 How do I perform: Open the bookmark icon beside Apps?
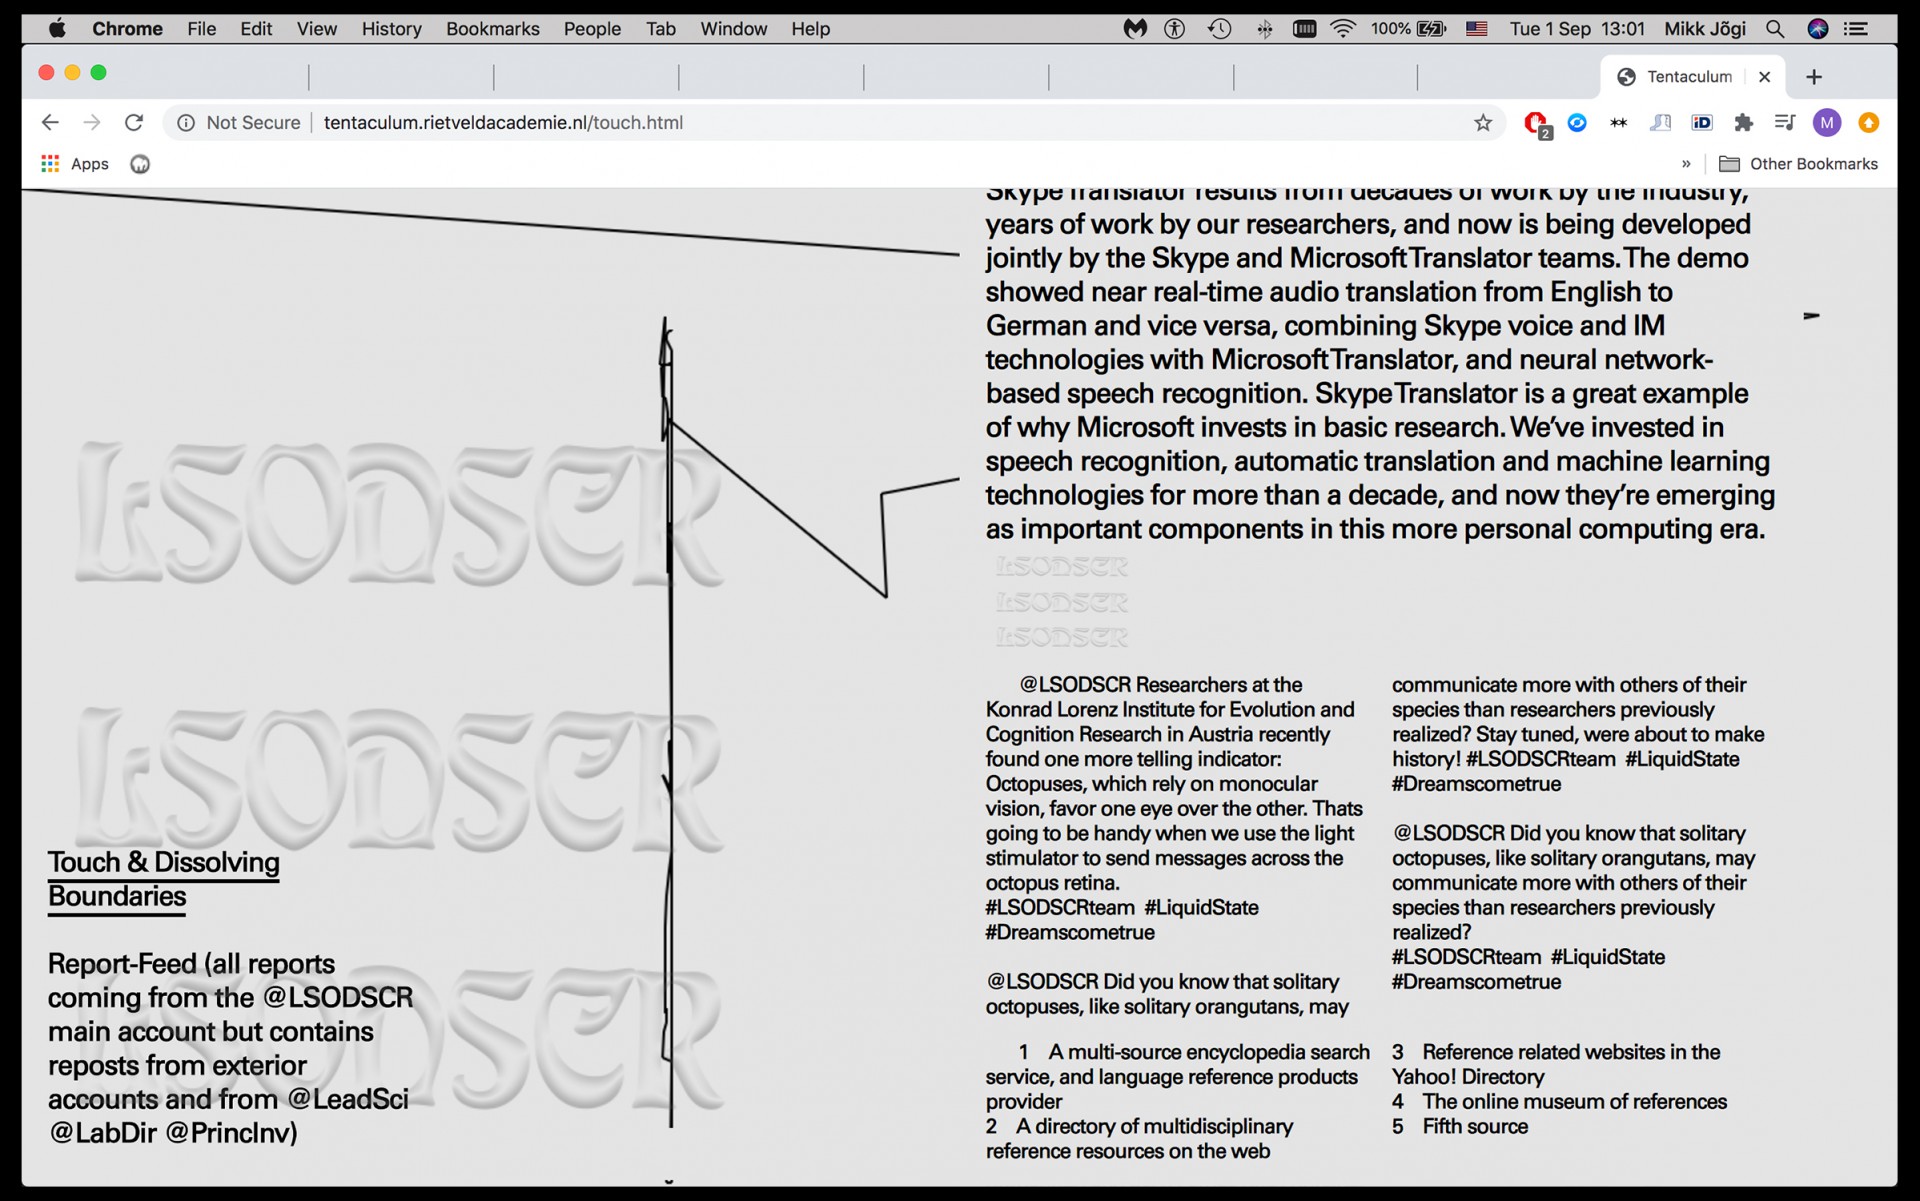(140, 164)
